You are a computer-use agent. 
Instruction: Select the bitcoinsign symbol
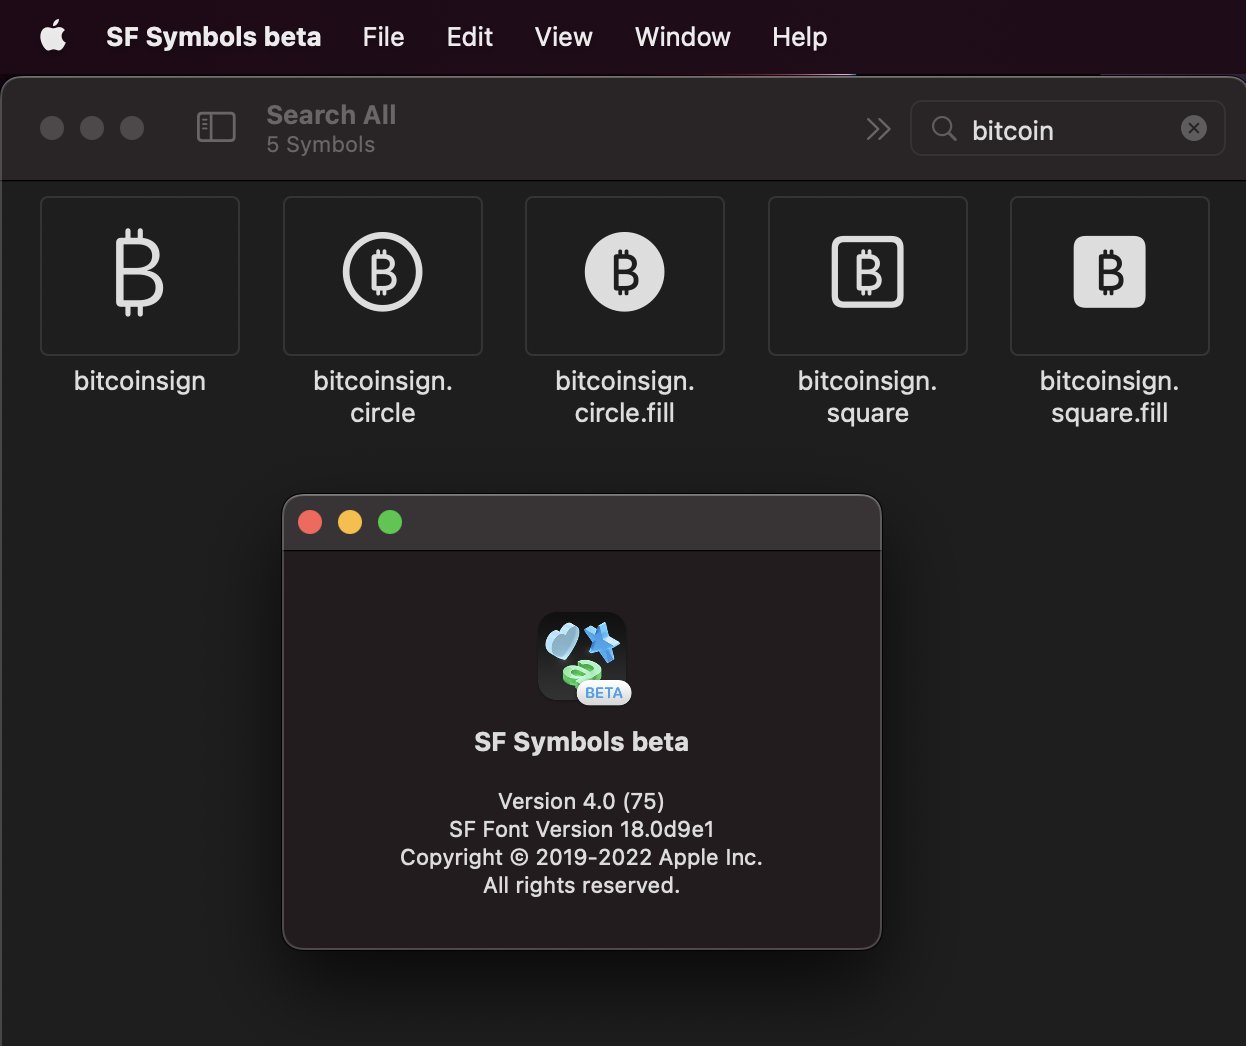(x=140, y=276)
